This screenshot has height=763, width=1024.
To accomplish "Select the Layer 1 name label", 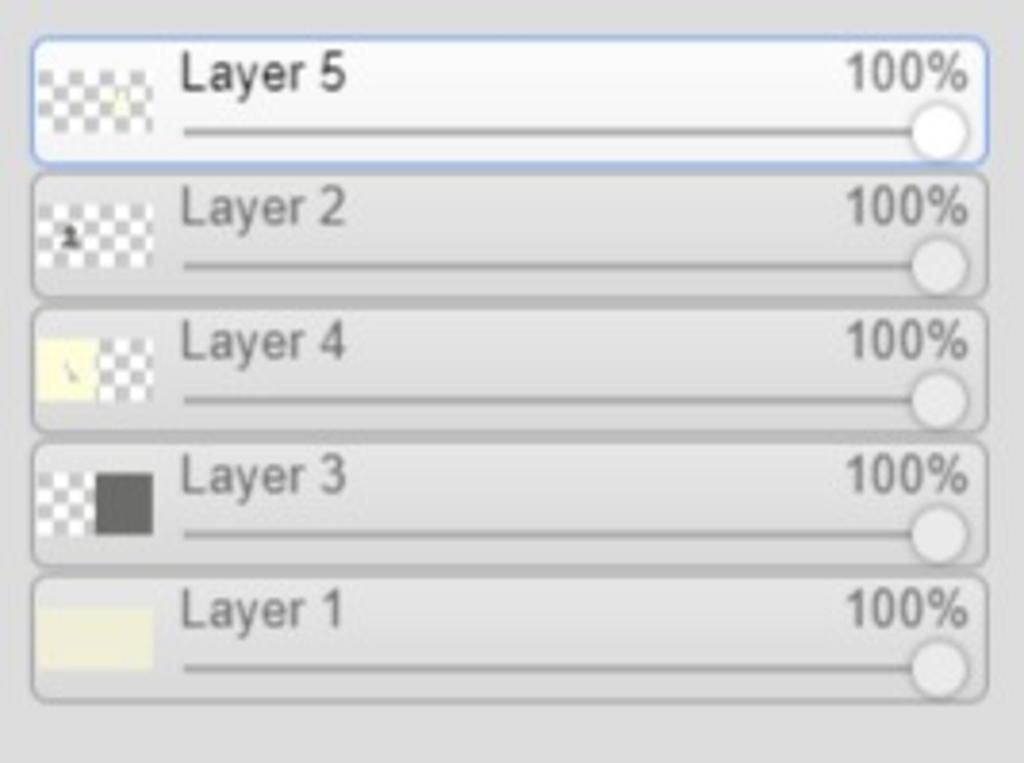I will pos(261,613).
